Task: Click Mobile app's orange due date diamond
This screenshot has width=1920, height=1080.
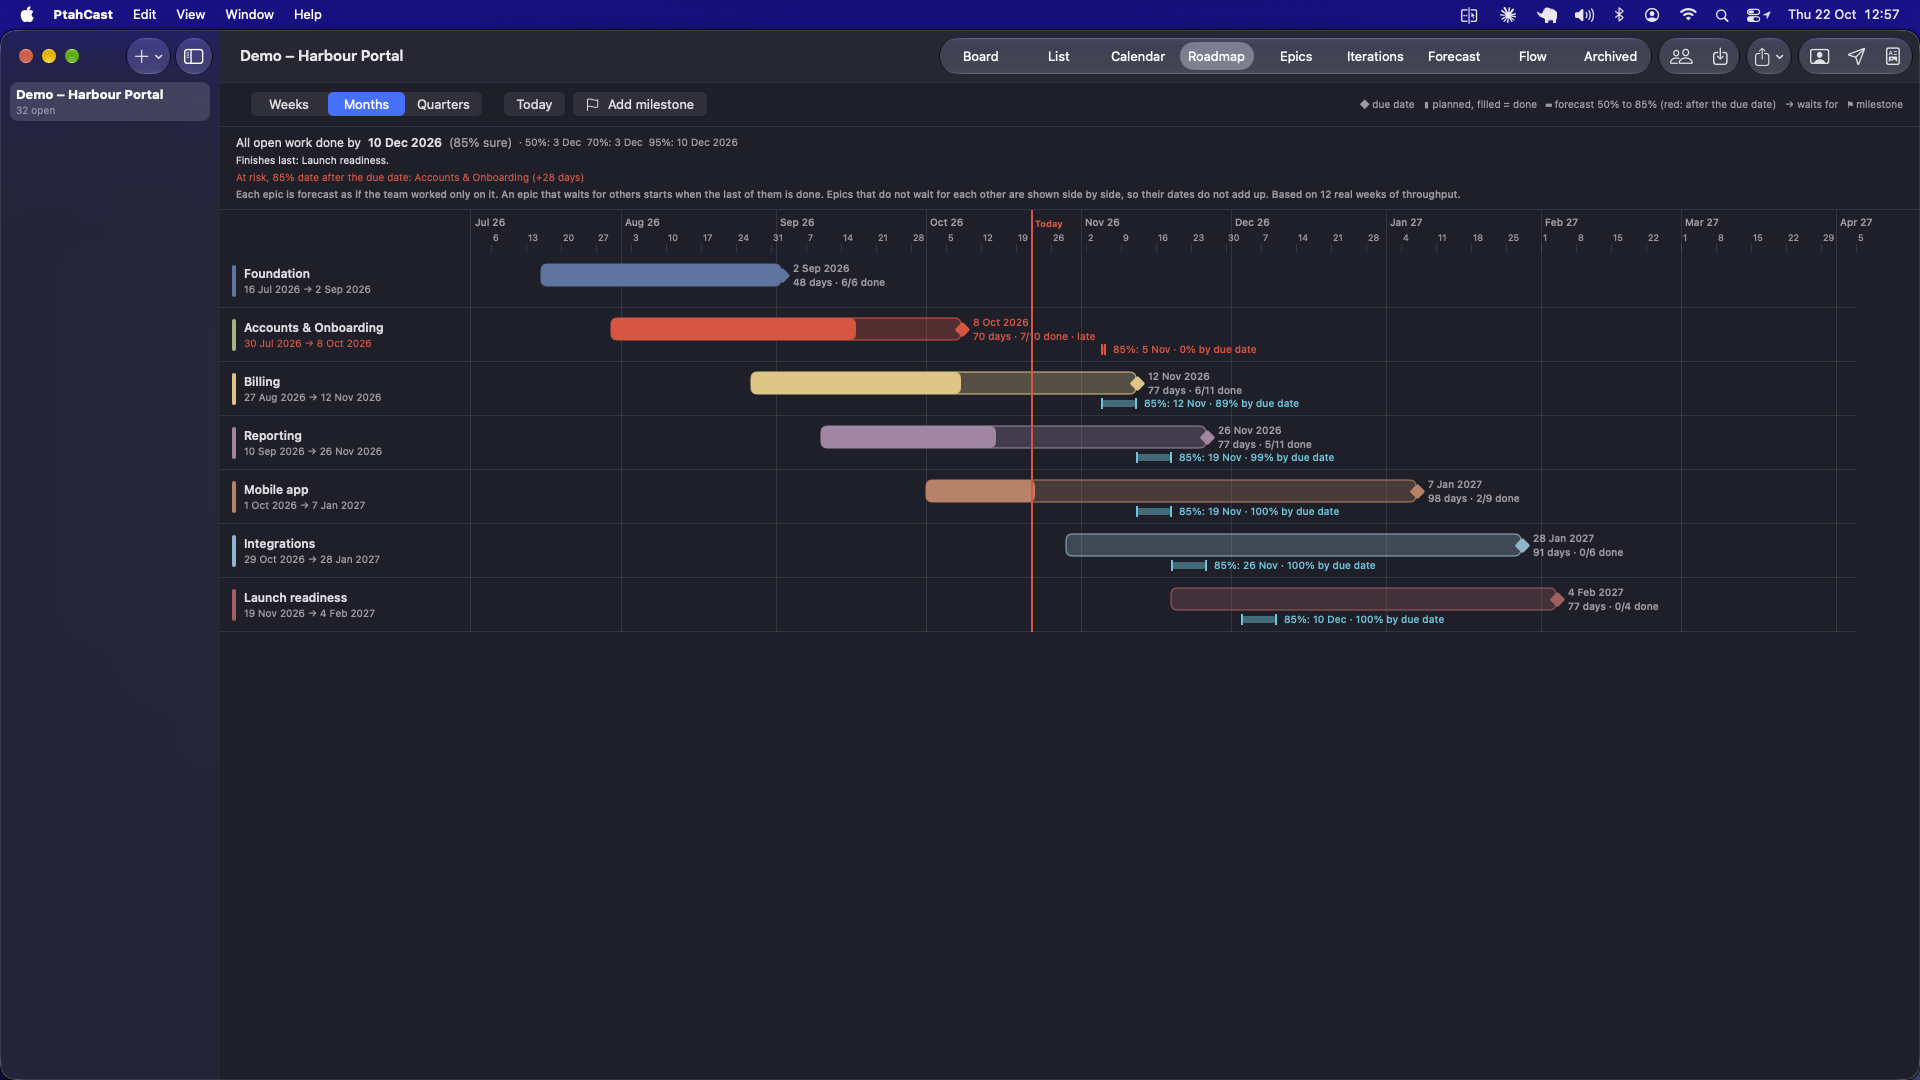Action: coord(1417,491)
